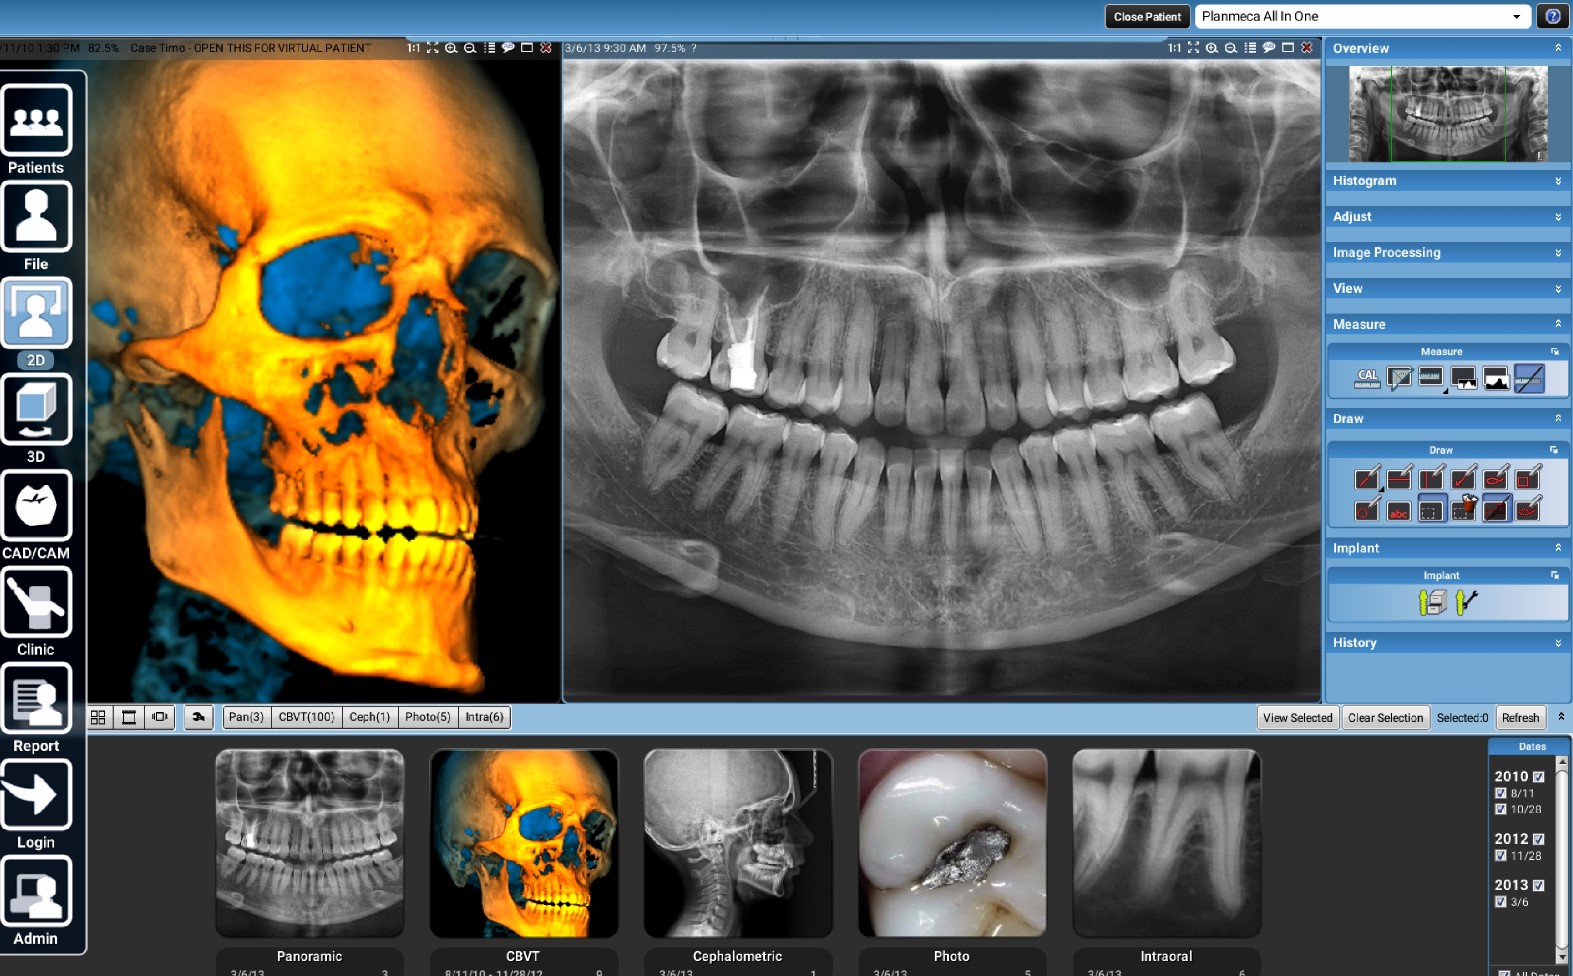
Task: Expand the Image Processing section
Action: pyautogui.click(x=1446, y=253)
